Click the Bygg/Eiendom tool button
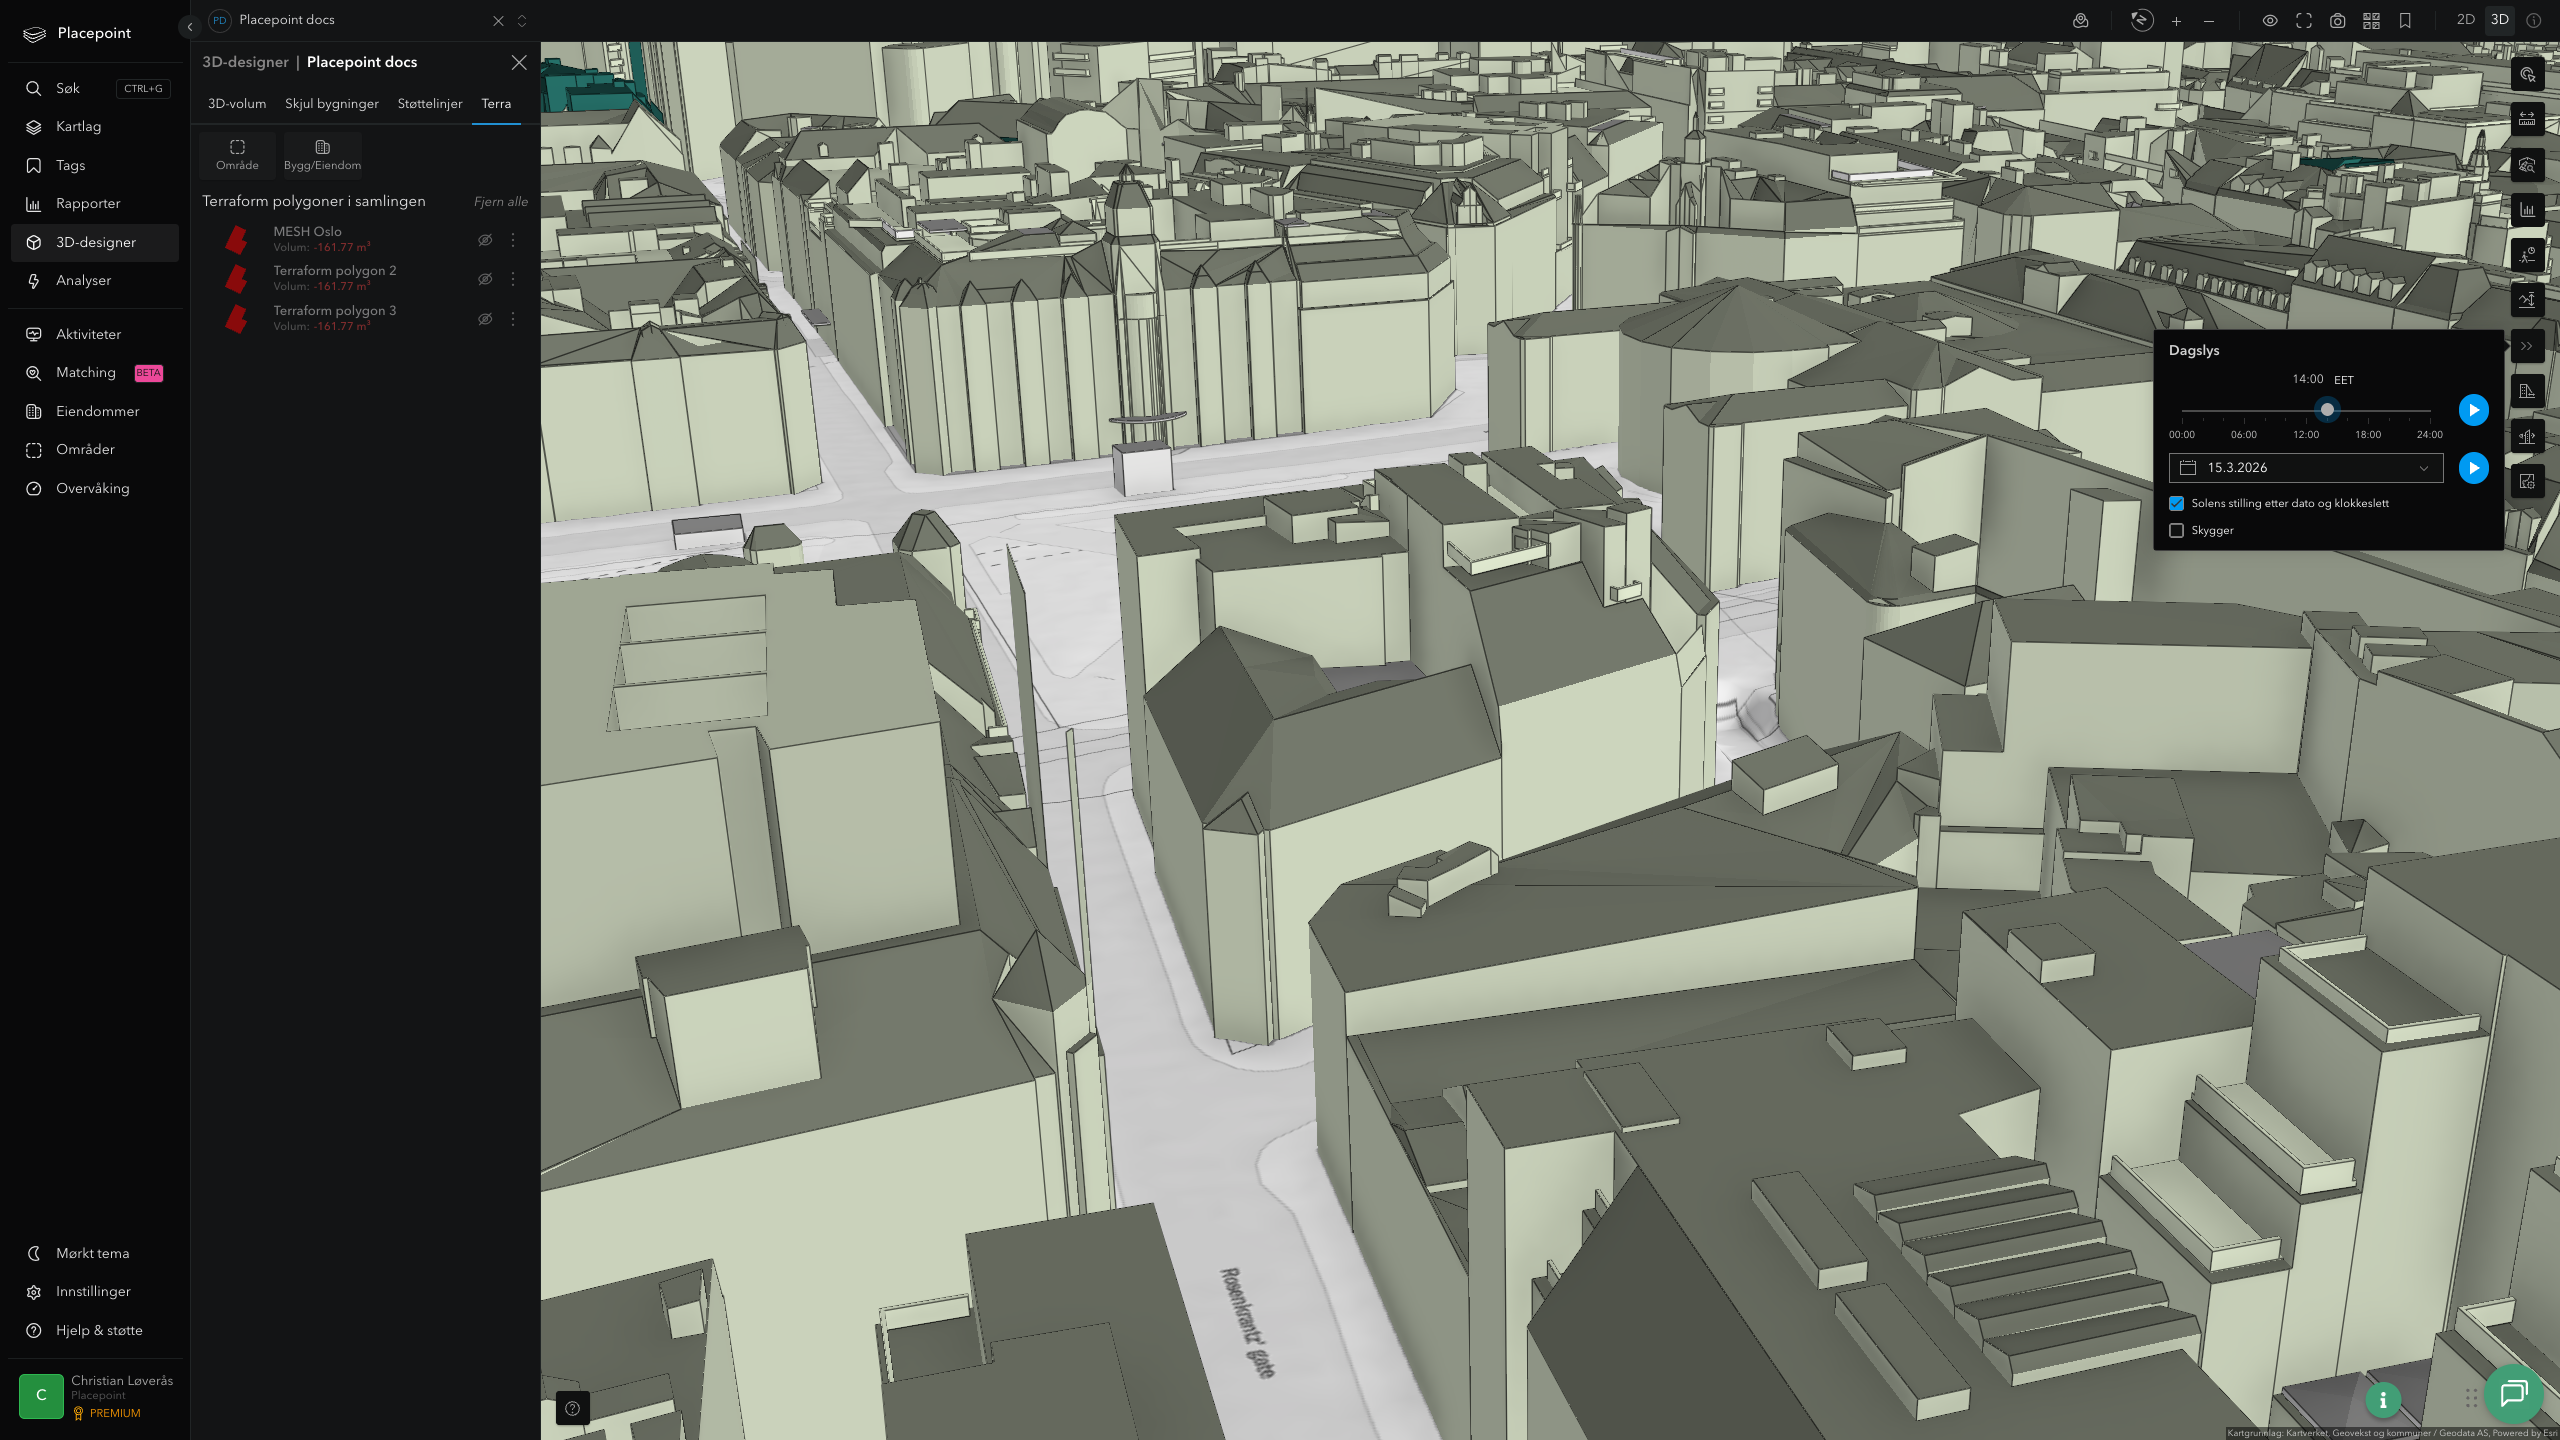The width and height of the screenshot is (2560, 1440). click(x=322, y=155)
